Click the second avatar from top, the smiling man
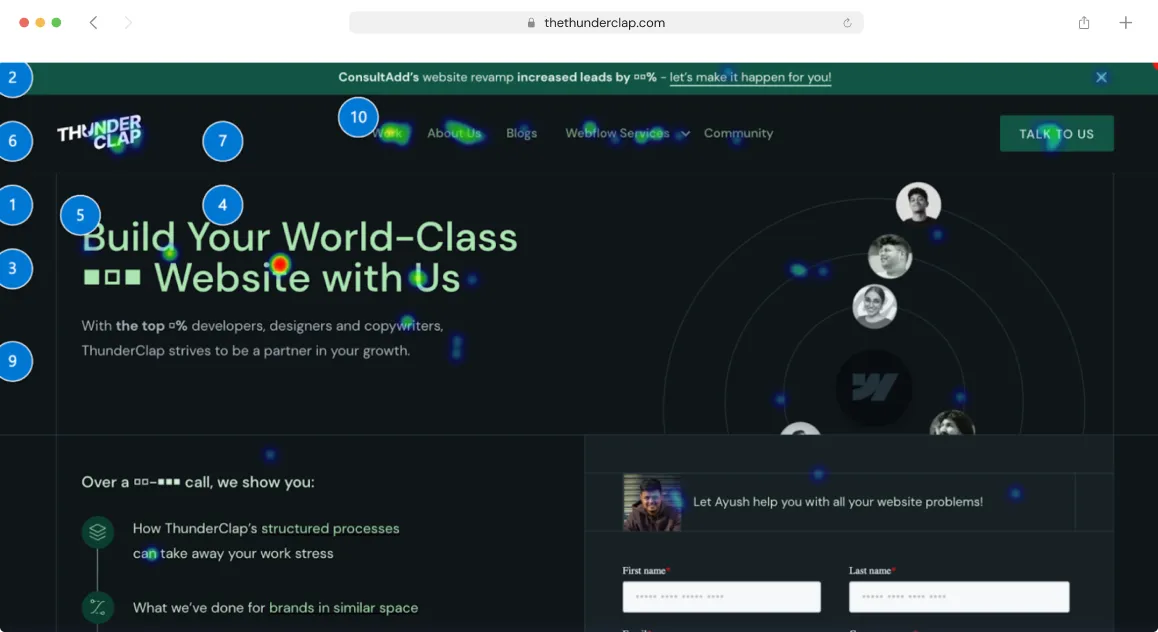Viewport: 1158px width, 632px height. click(x=890, y=256)
